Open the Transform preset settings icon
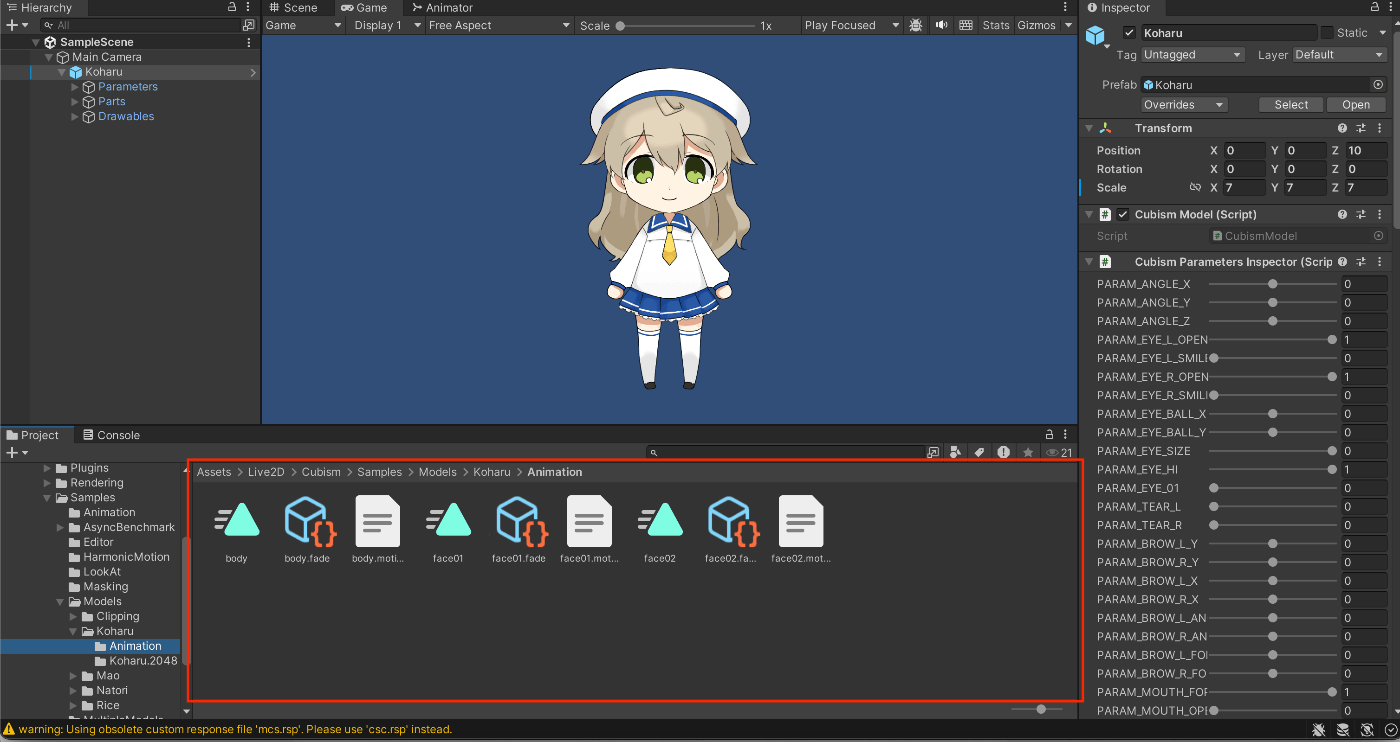Image resolution: width=1400 pixels, height=742 pixels. tap(1361, 128)
